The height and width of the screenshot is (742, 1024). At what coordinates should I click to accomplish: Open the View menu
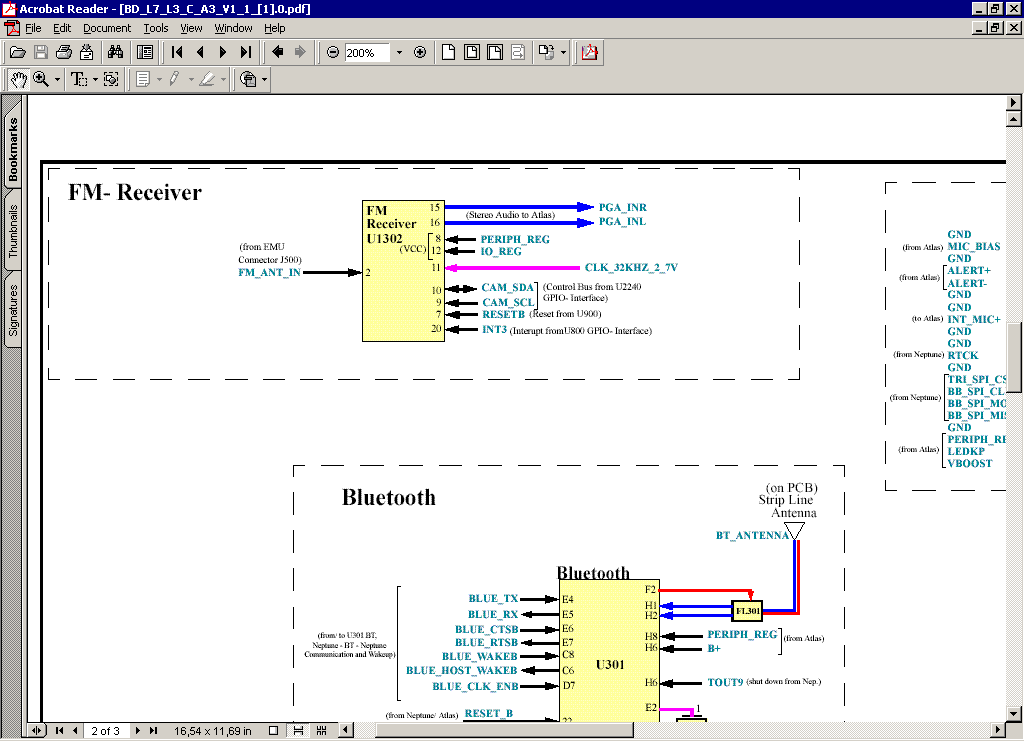pos(191,28)
